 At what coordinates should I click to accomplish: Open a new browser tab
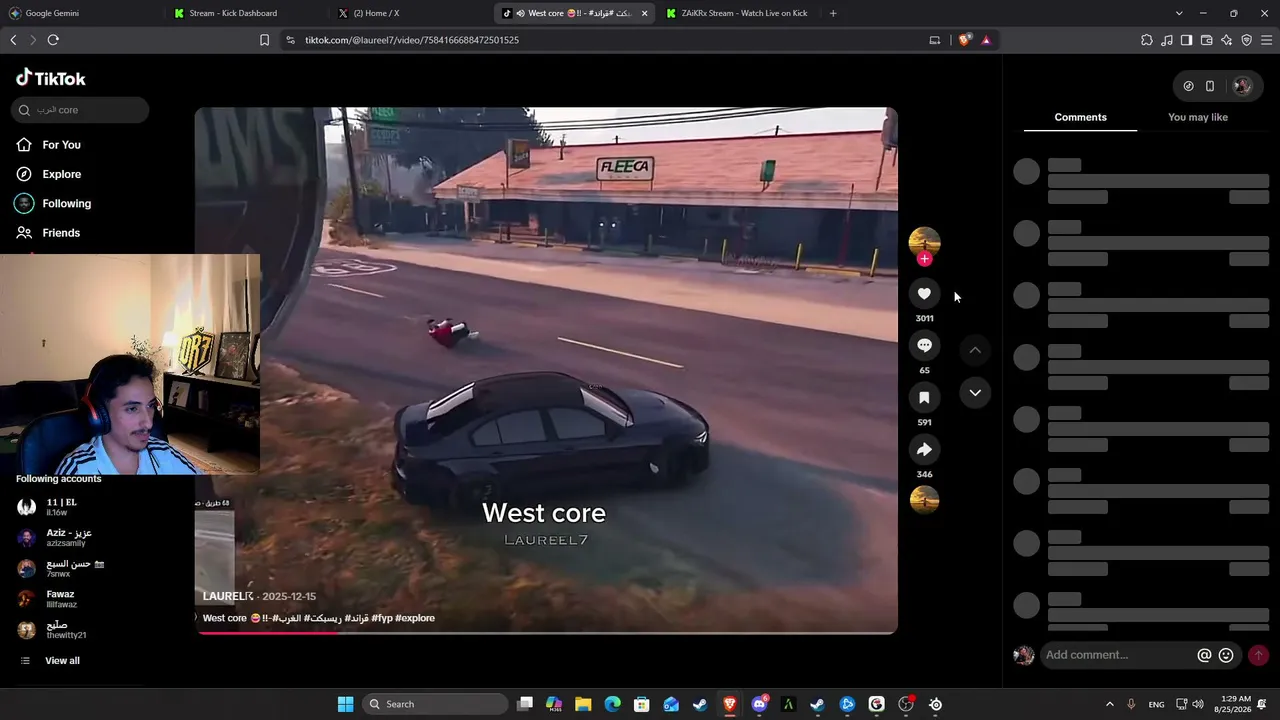[x=833, y=13]
